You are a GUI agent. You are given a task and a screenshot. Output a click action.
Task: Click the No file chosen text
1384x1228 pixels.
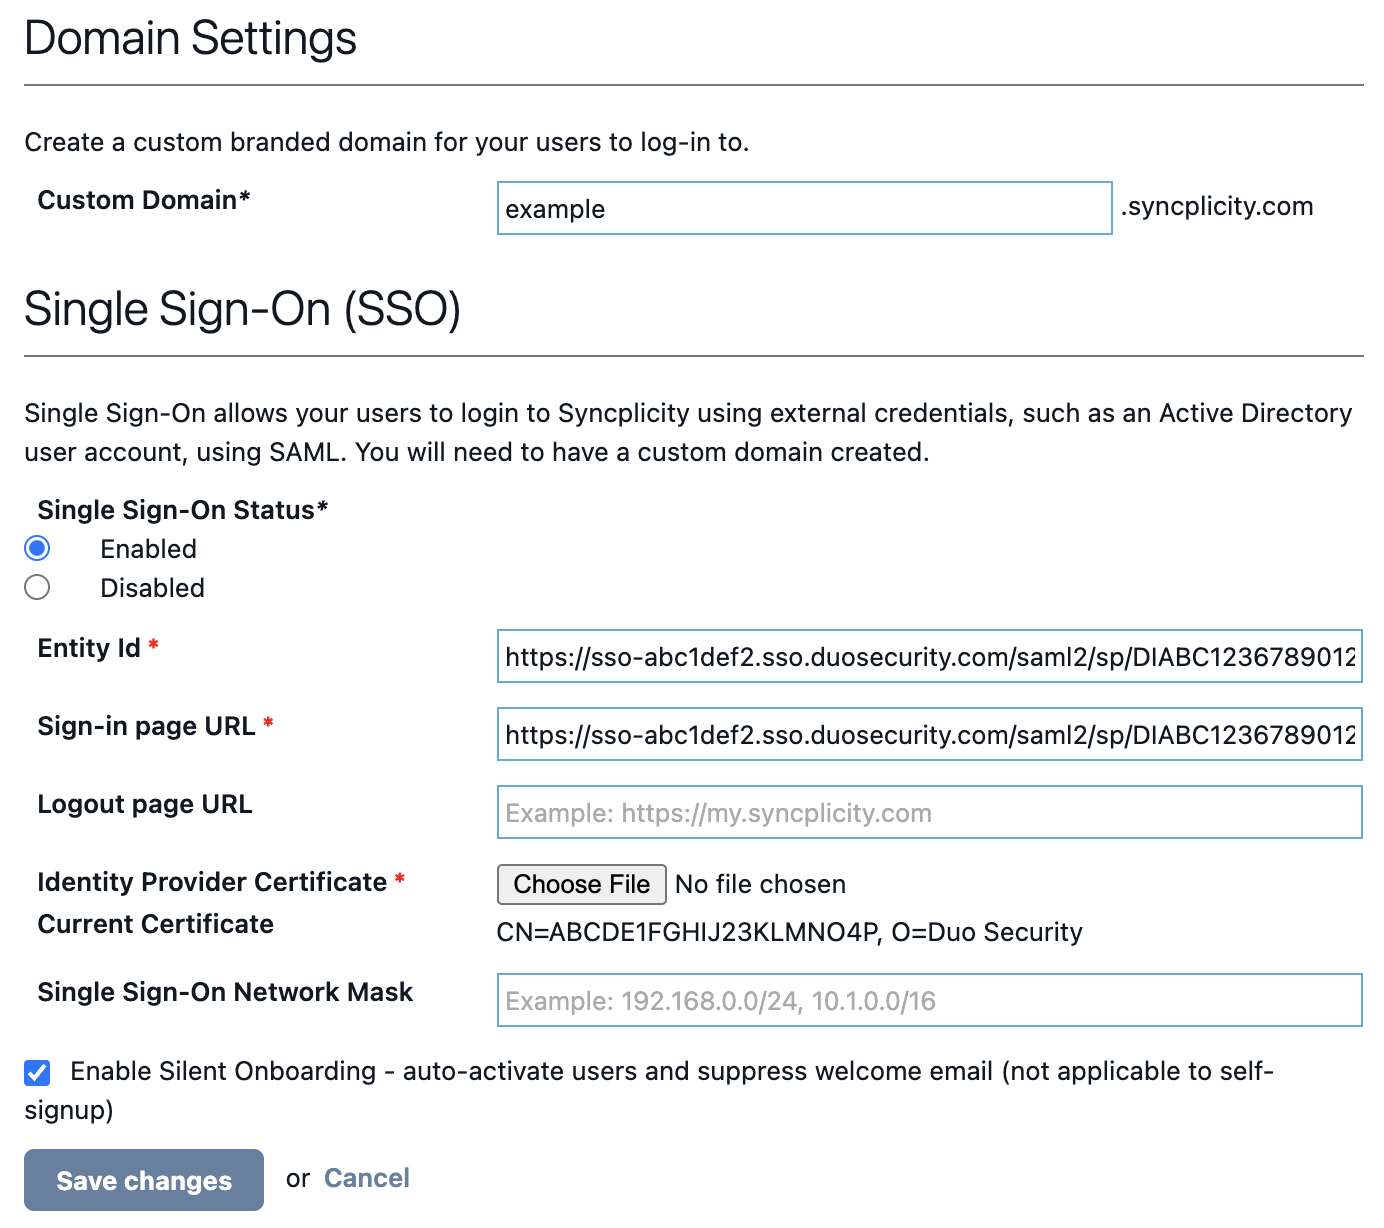(x=760, y=884)
